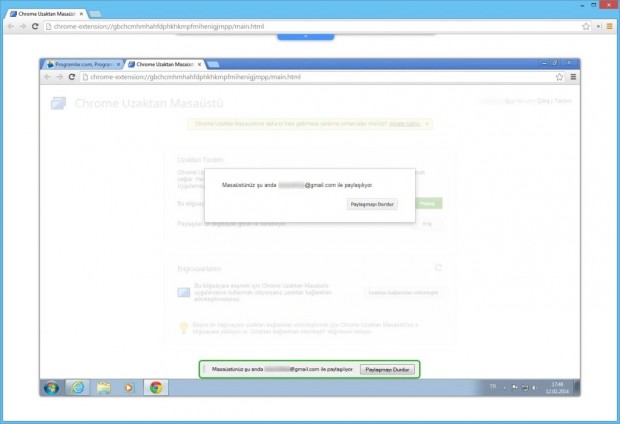Click Chrome icon in remote taskbar

point(156,388)
